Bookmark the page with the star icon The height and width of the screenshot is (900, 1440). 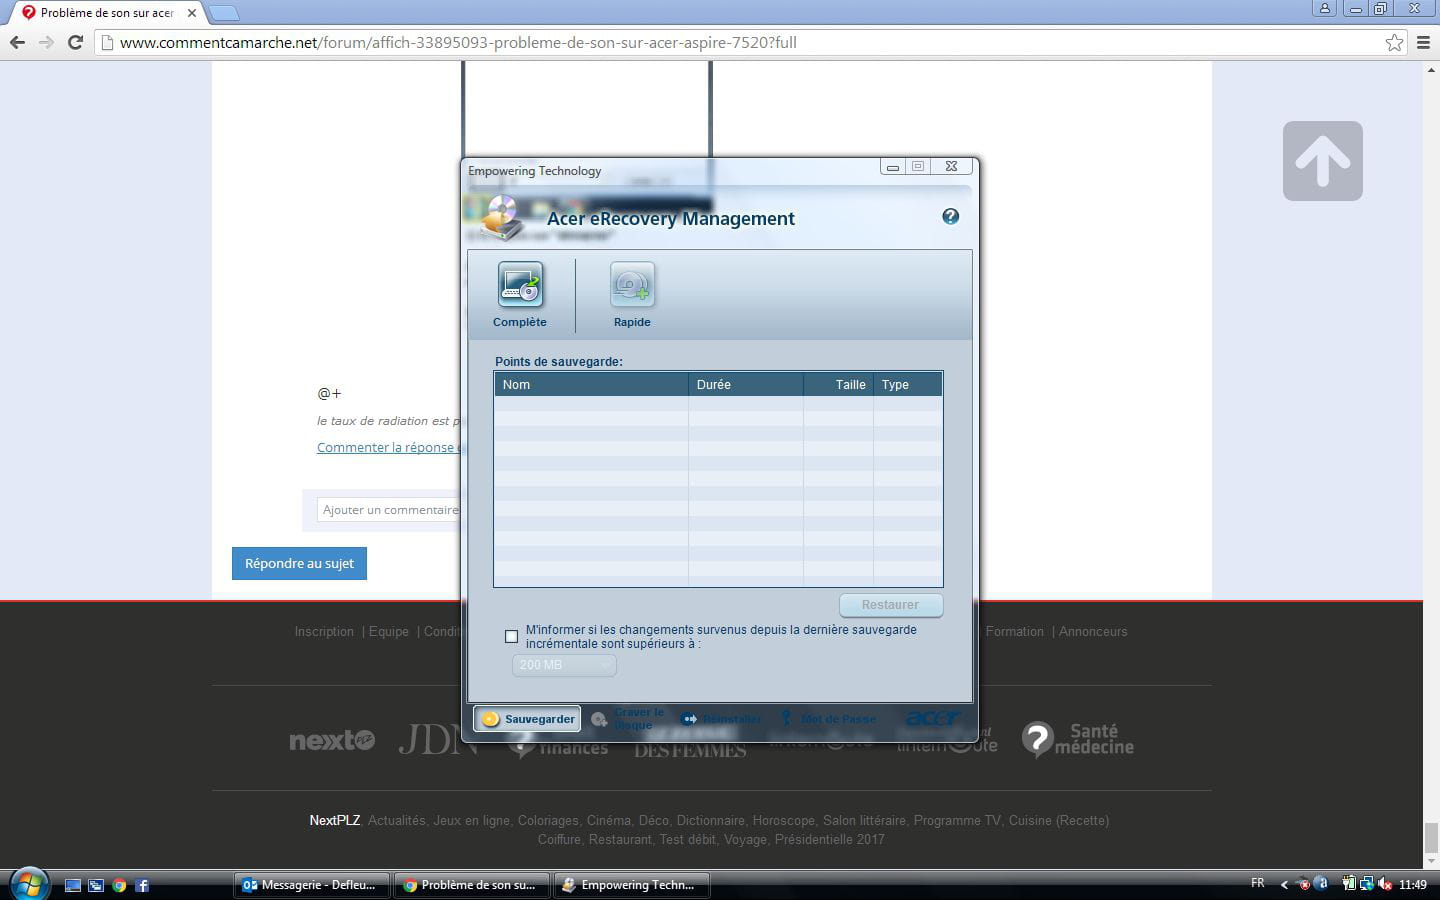[x=1394, y=42]
